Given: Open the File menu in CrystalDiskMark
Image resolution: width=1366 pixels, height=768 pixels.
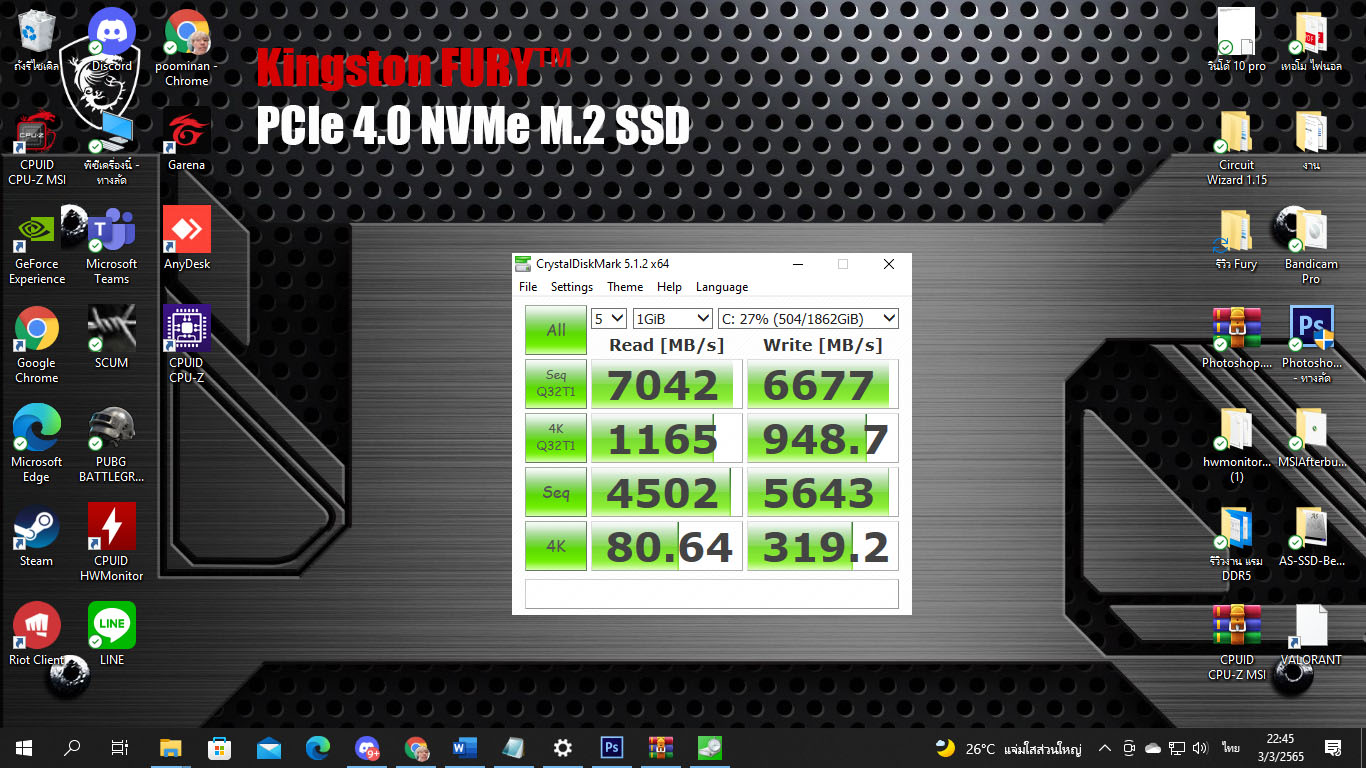Looking at the screenshot, I should pos(528,287).
